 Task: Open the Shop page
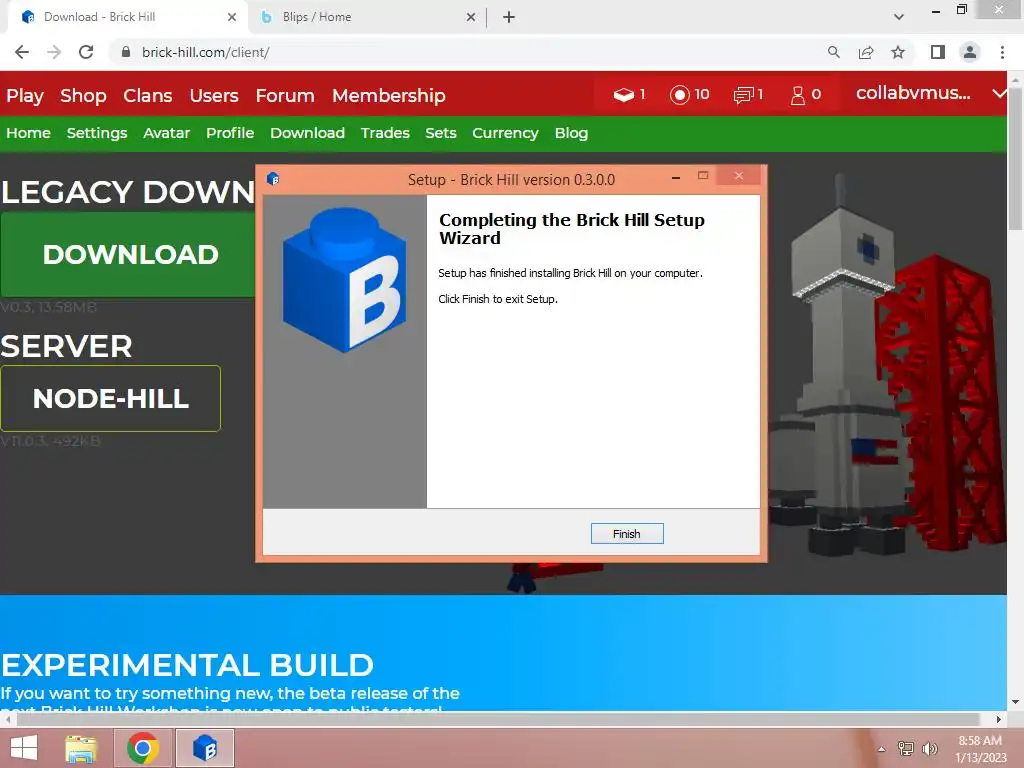click(x=83, y=95)
